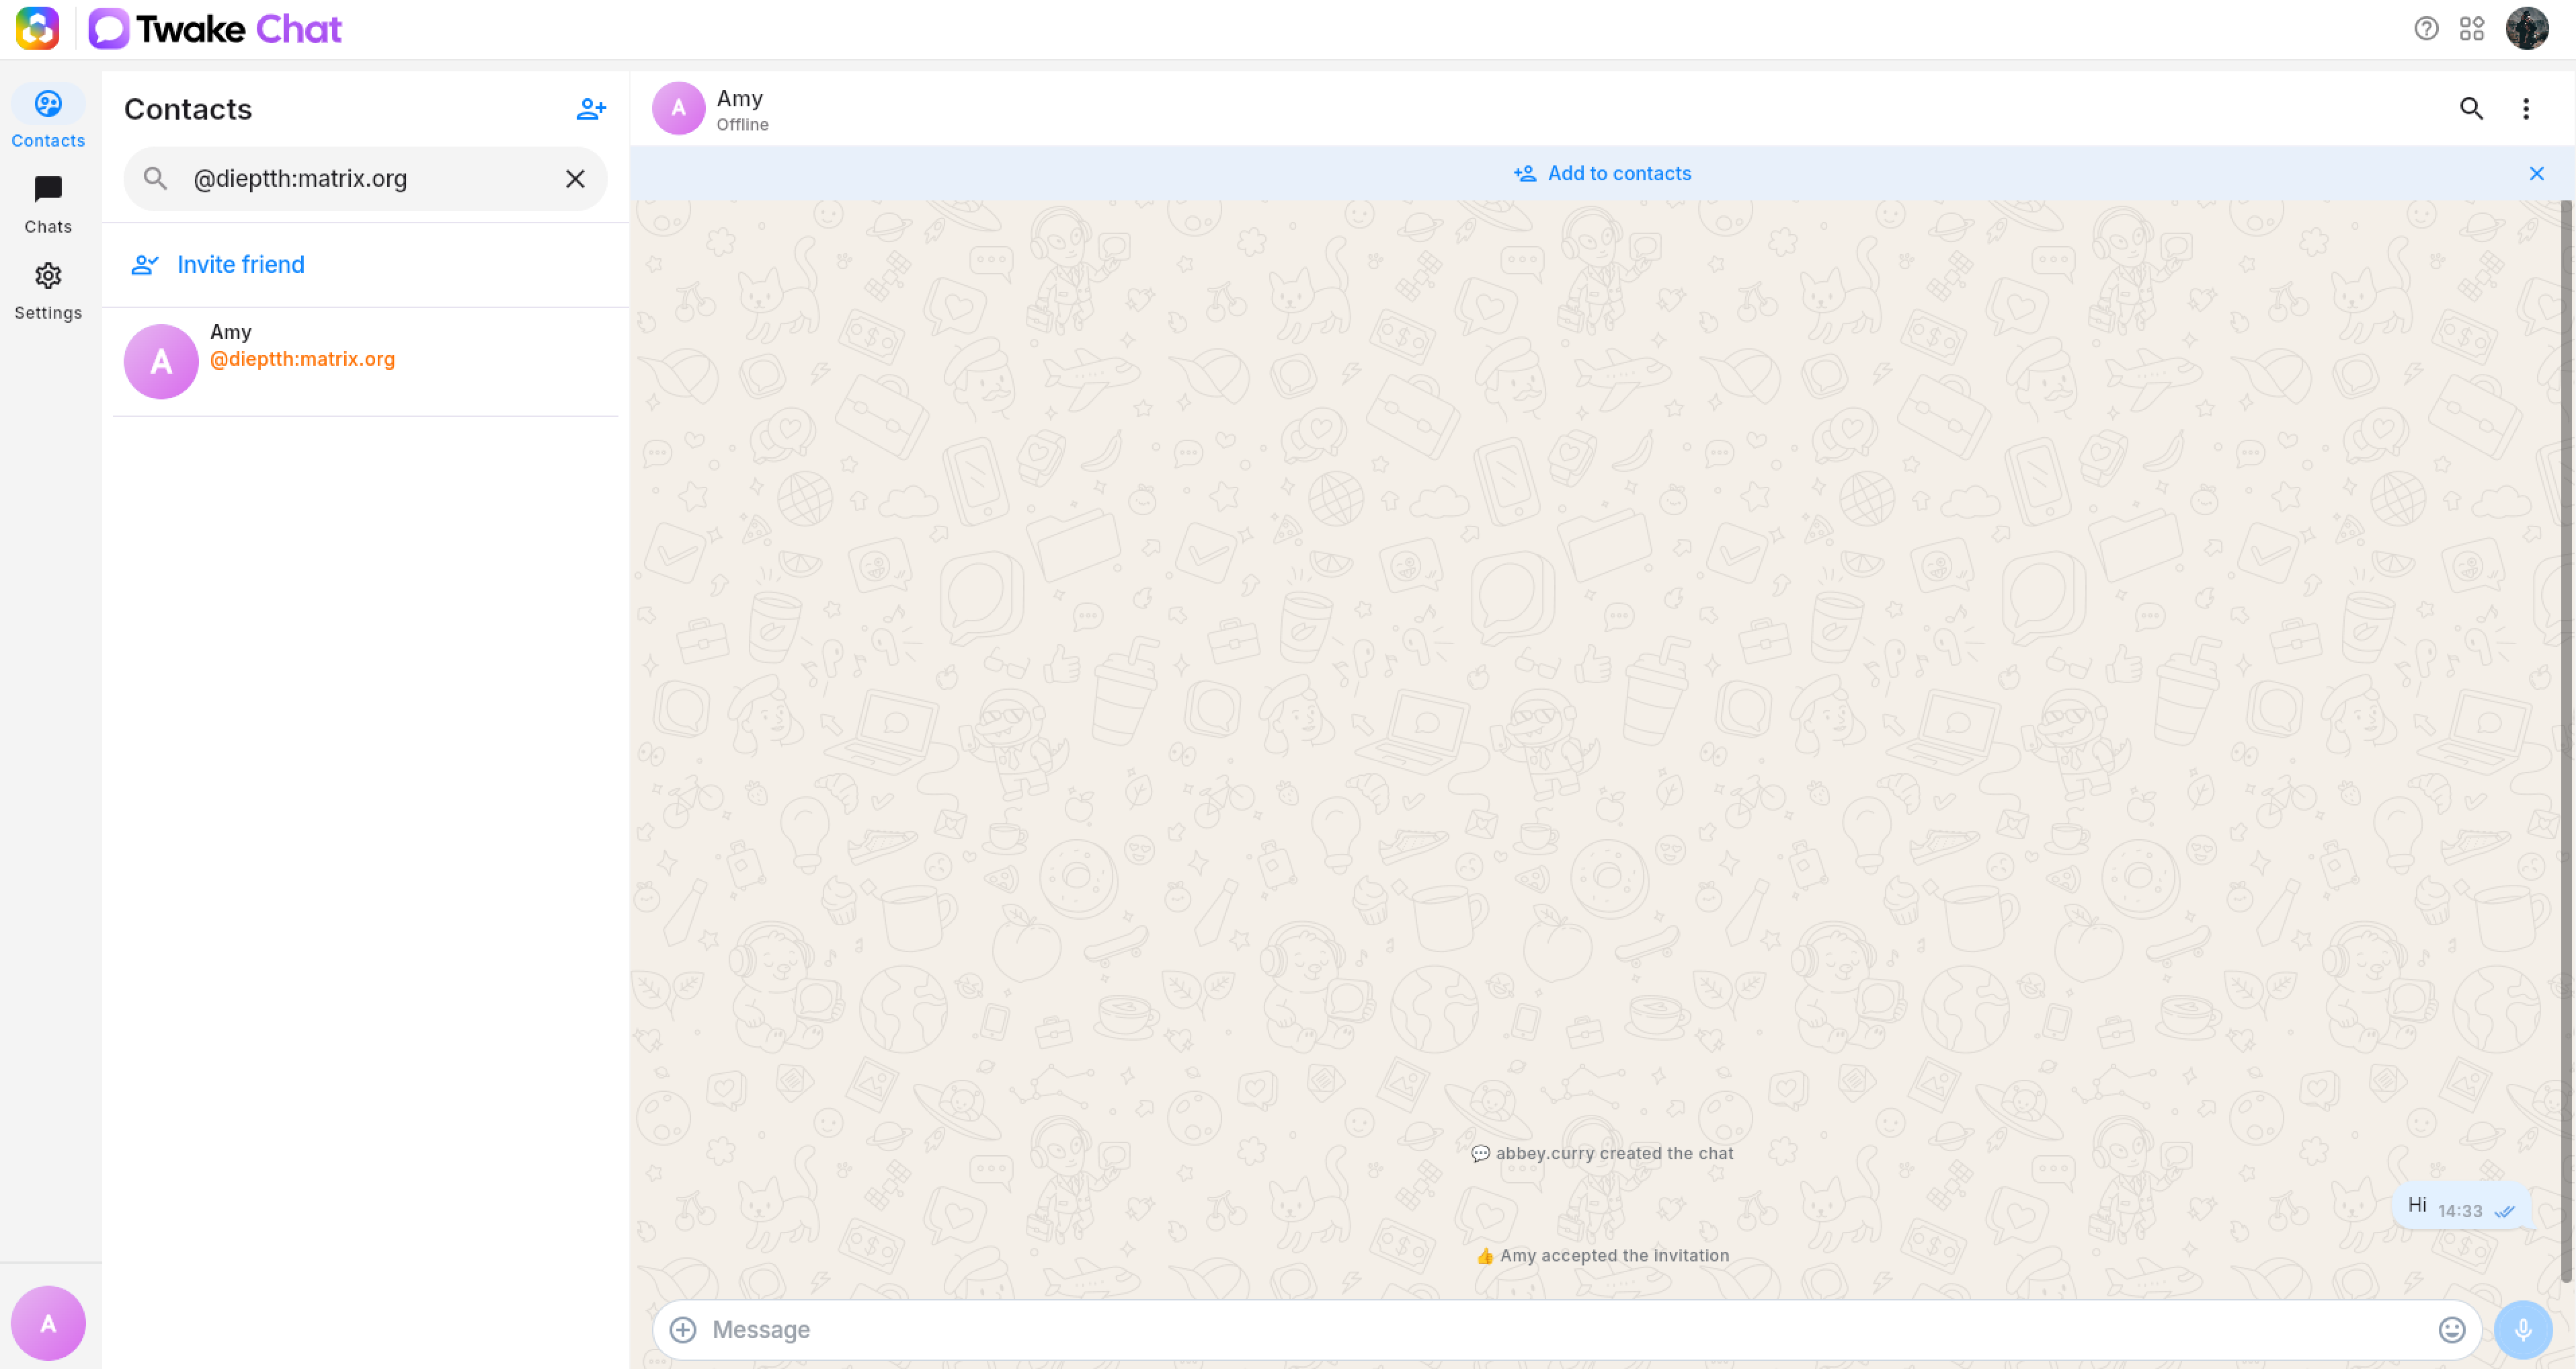Open the Settings tab
2576x1369 pixels.
coord(48,290)
